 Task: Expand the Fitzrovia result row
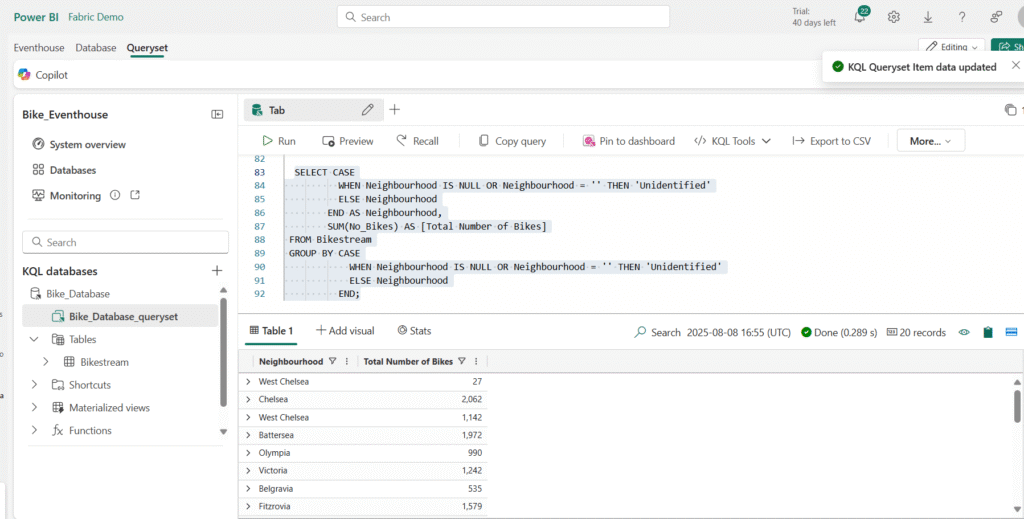(x=248, y=506)
